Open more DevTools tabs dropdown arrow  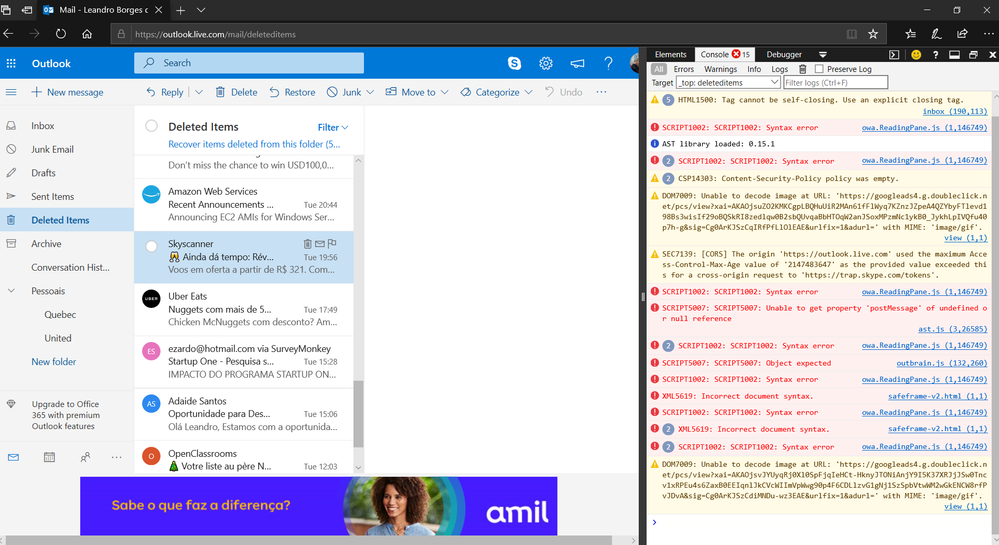coord(823,55)
